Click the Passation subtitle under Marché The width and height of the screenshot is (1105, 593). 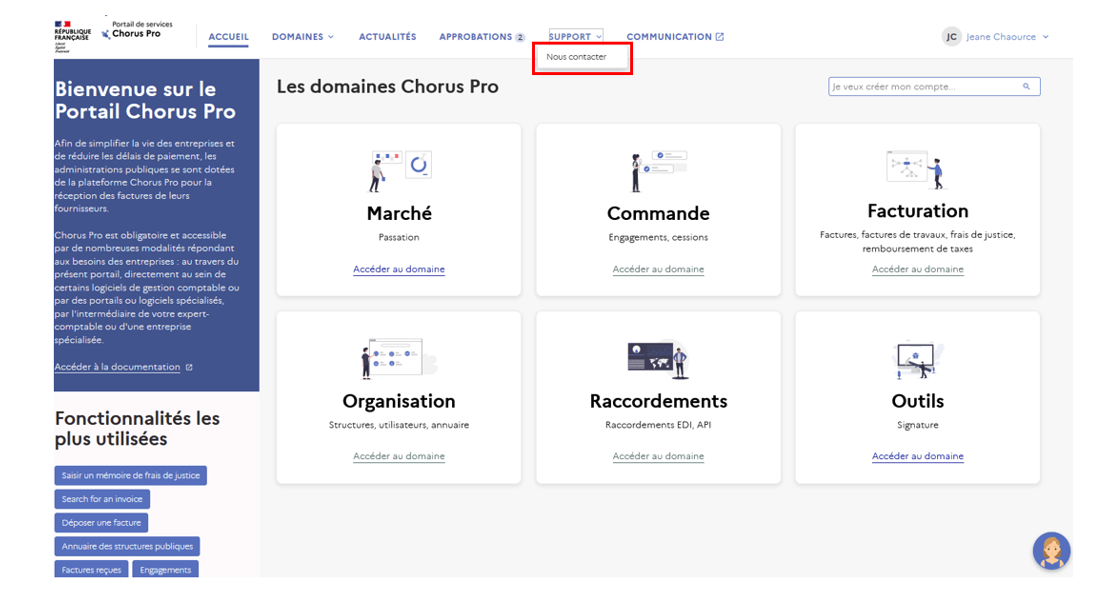tap(399, 238)
